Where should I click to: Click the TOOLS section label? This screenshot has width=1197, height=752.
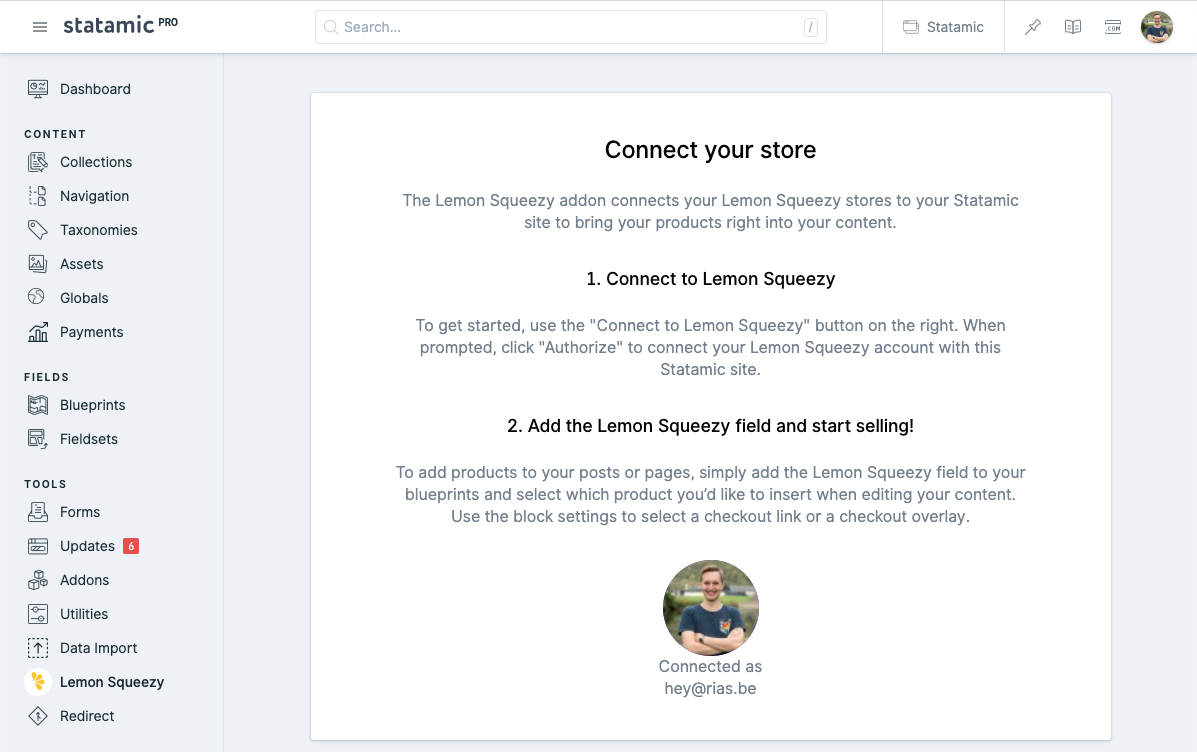pyautogui.click(x=45, y=484)
